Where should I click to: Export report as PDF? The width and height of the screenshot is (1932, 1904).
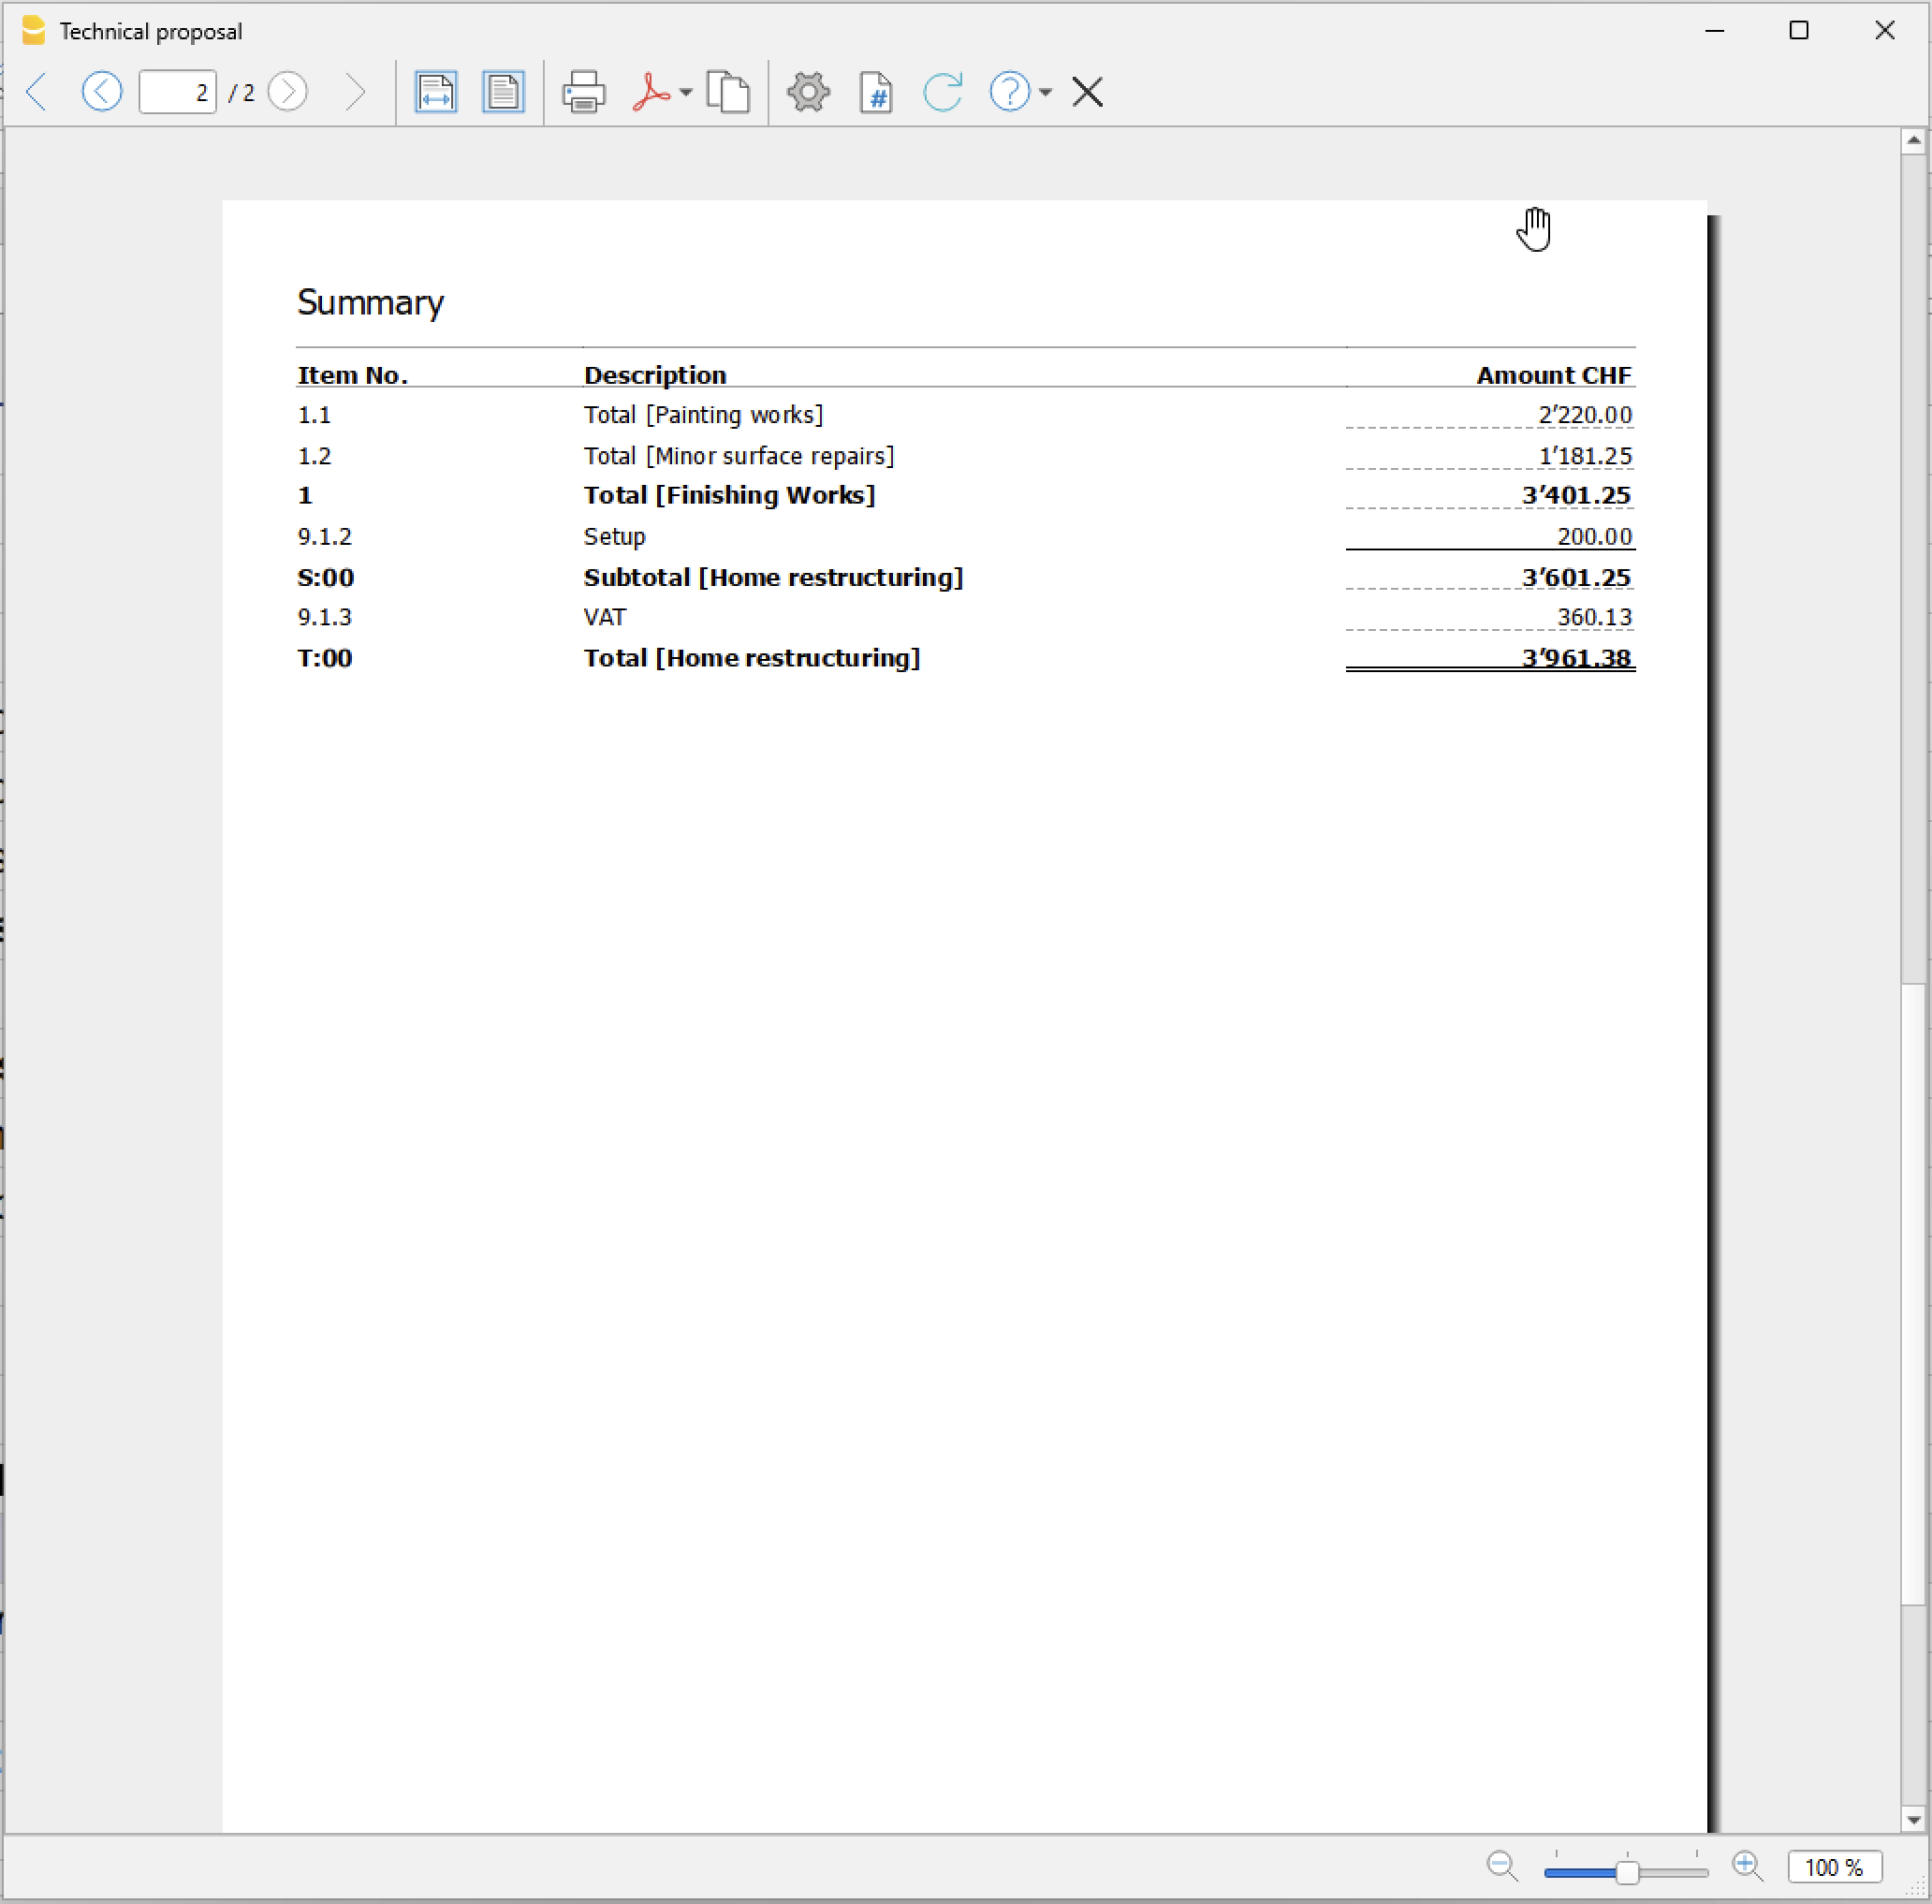click(651, 92)
